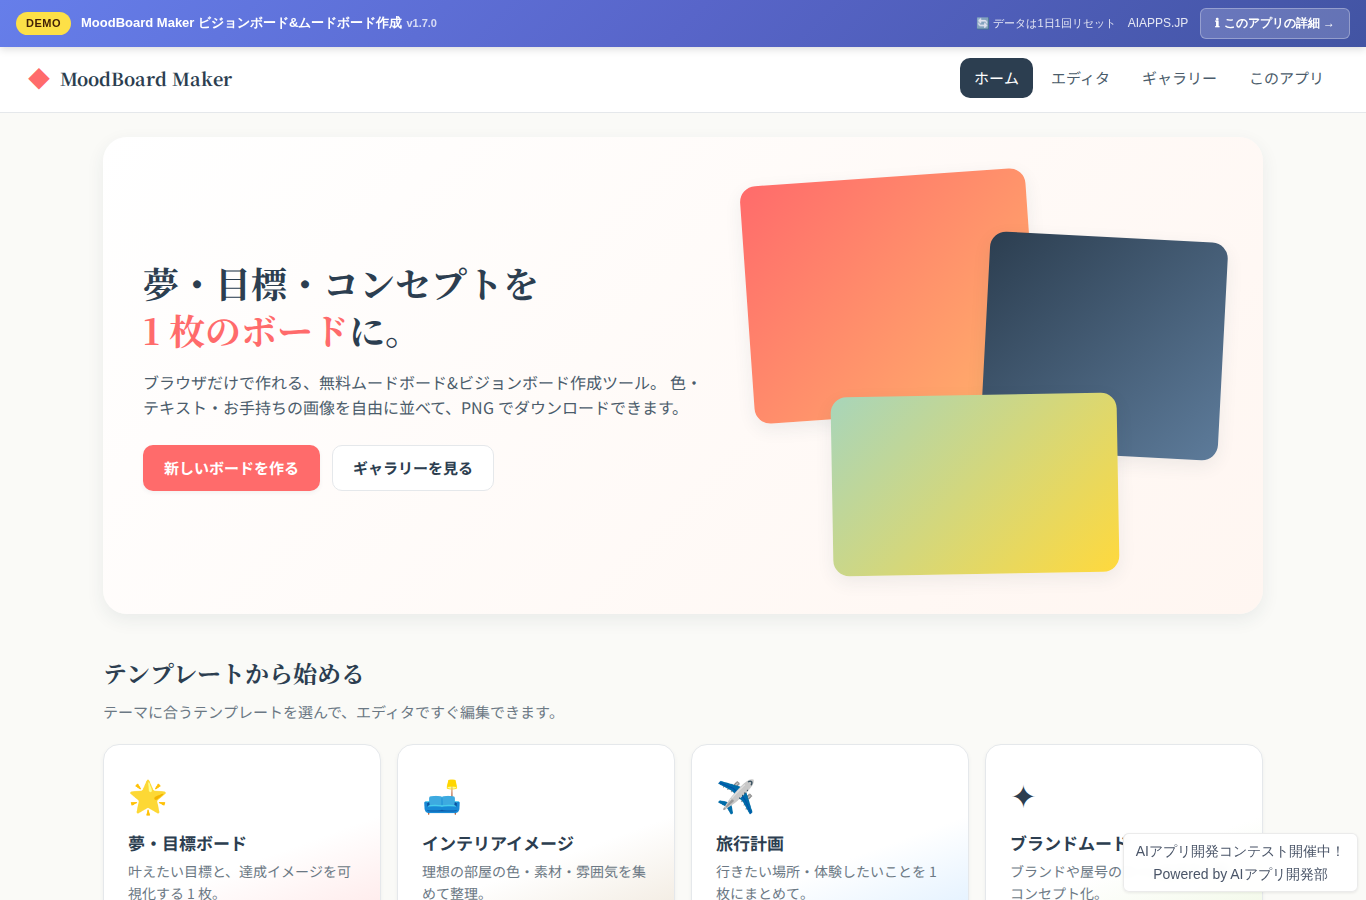The width and height of the screenshot is (1366, 900).
Task: Click 行きたい場所 description on travel card
Action: click(x=827, y=882)
